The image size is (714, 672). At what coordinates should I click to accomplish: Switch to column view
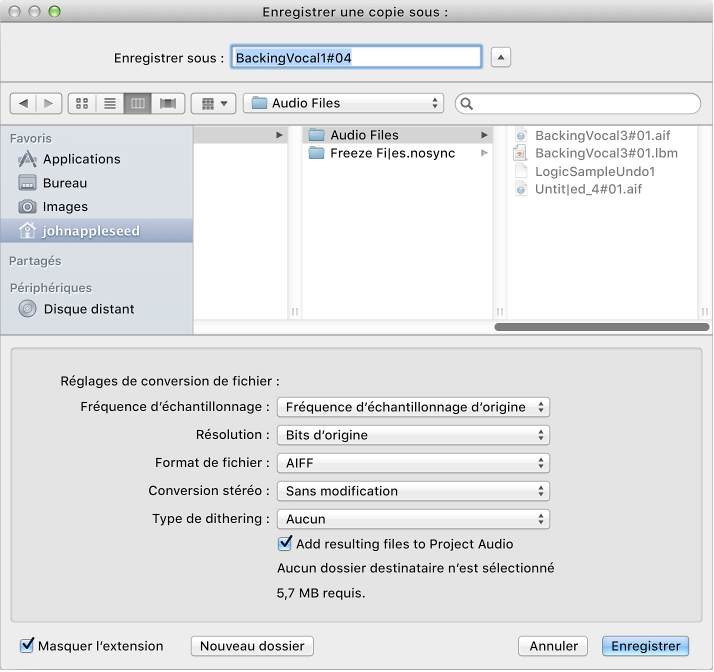coord(138,103)
